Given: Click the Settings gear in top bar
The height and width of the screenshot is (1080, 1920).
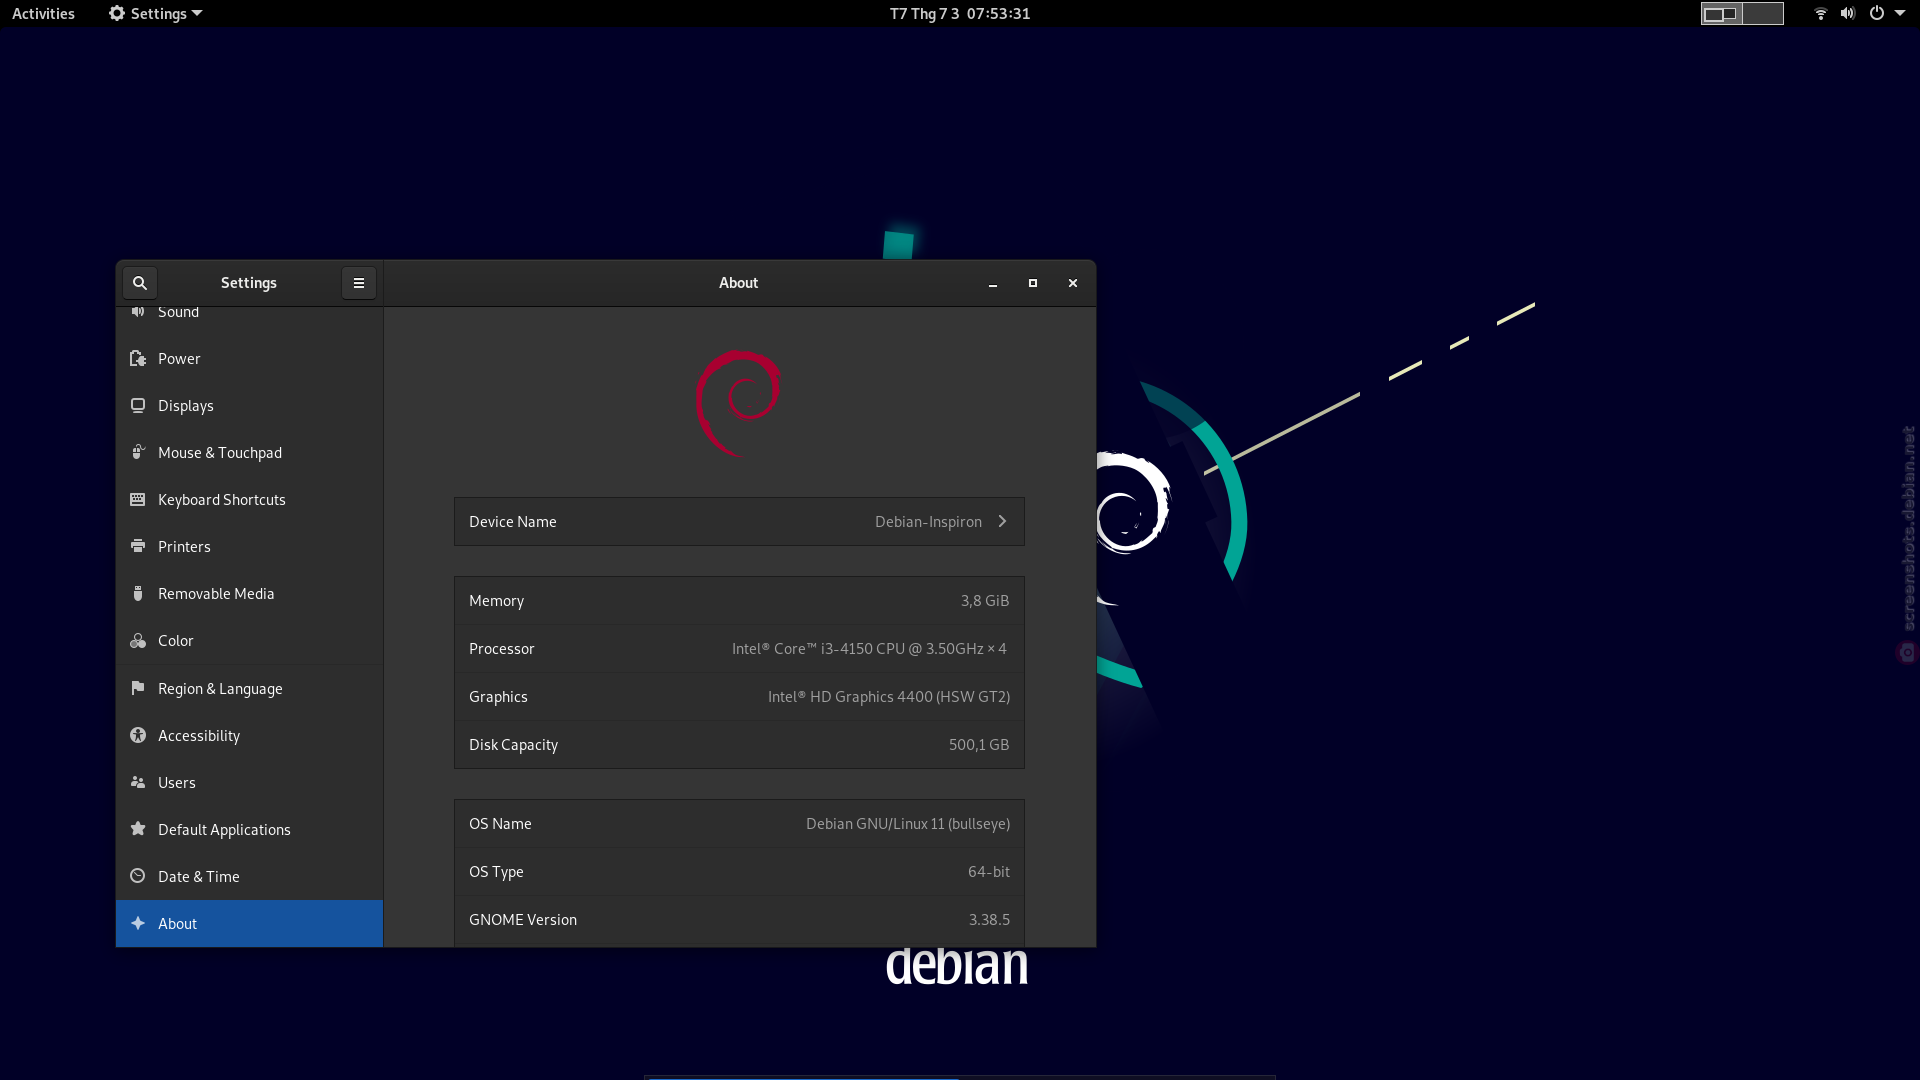Looking at the screenshot, I should click(117, 14).
